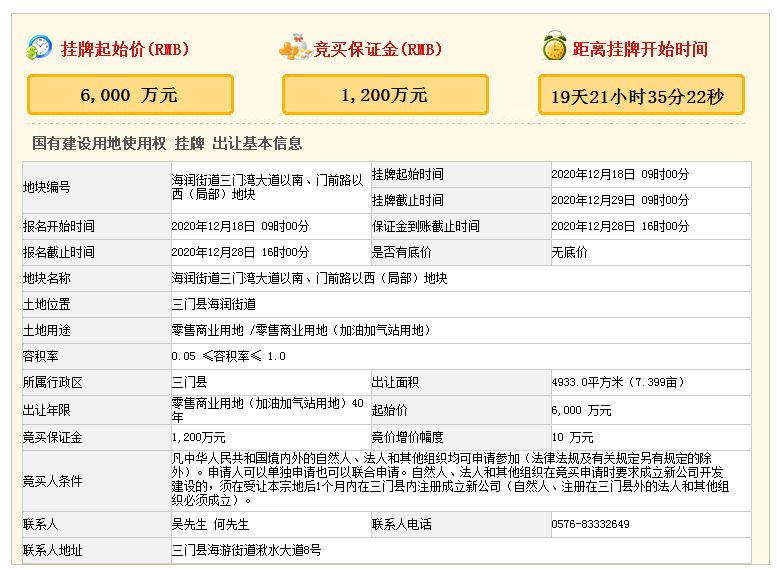Click section title 国有建设用地使用权 挂牌 出让基本信息
Image resolution: width=777 pixels, height=570 pixels.
[167, 143]
